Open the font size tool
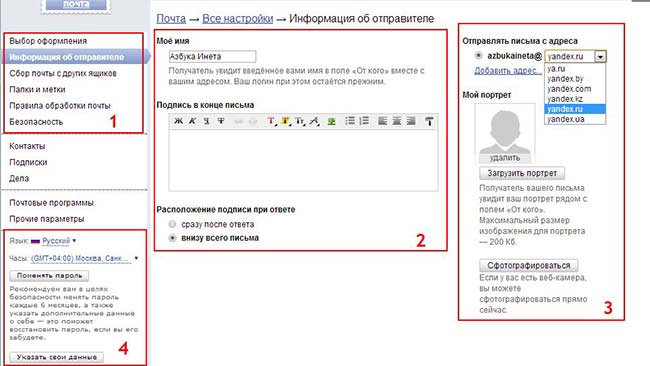Image resolution: width=650 pixels, height=366 pixels. [x=300, y=121]
